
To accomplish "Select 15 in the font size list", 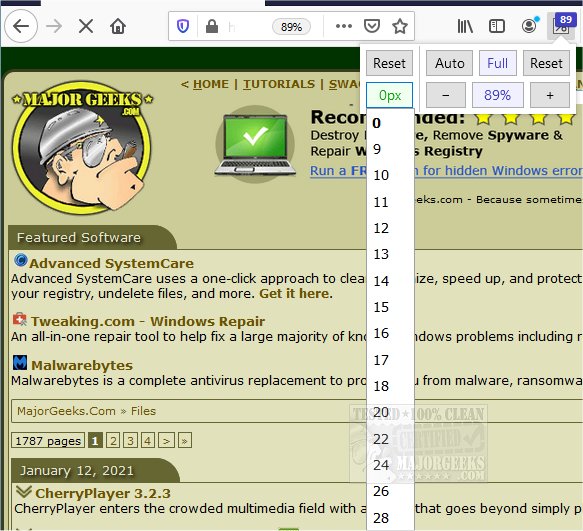I will point(390,307).
